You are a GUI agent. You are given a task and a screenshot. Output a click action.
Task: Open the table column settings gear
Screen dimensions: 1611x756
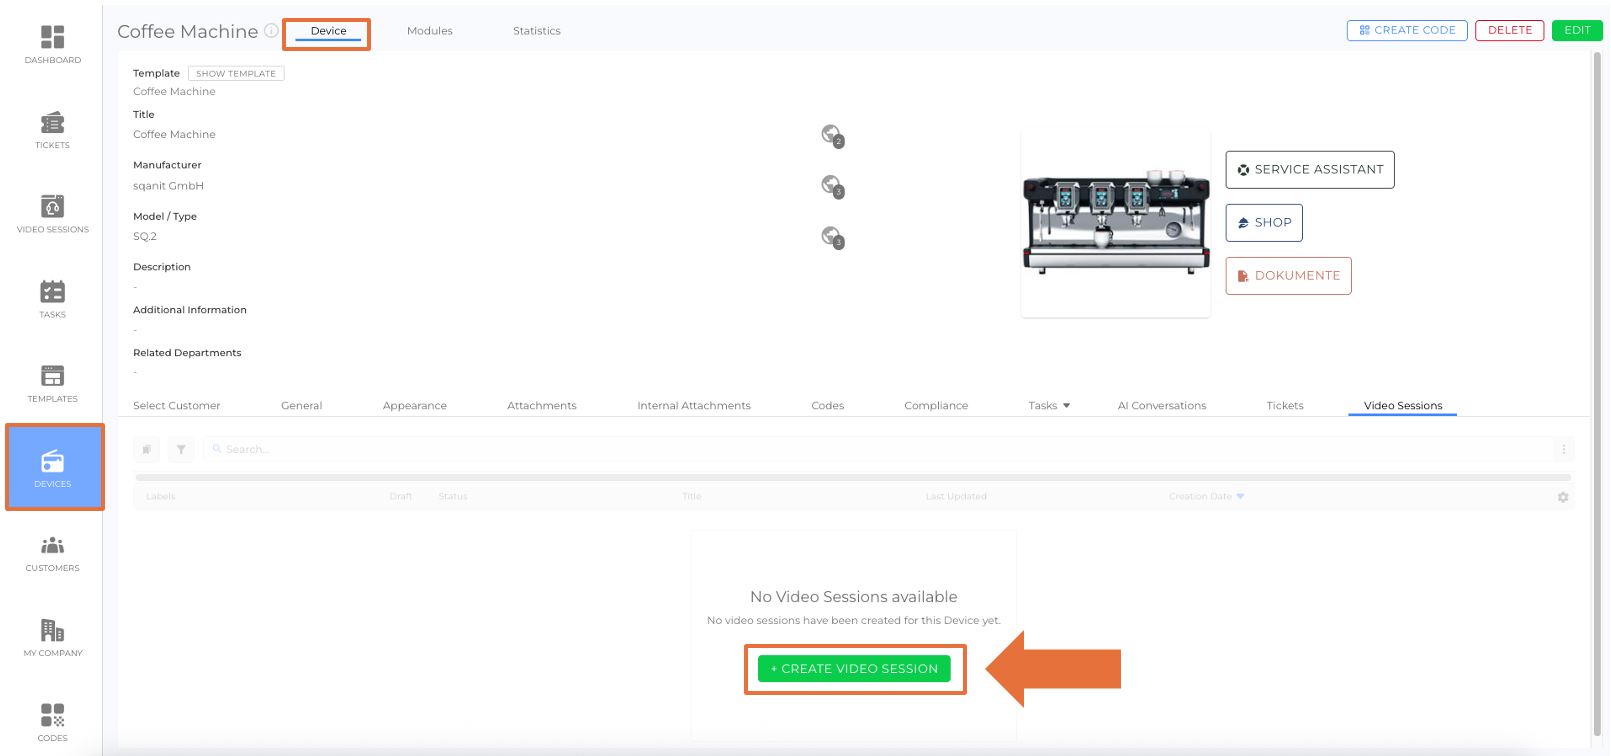[1563, 498]
